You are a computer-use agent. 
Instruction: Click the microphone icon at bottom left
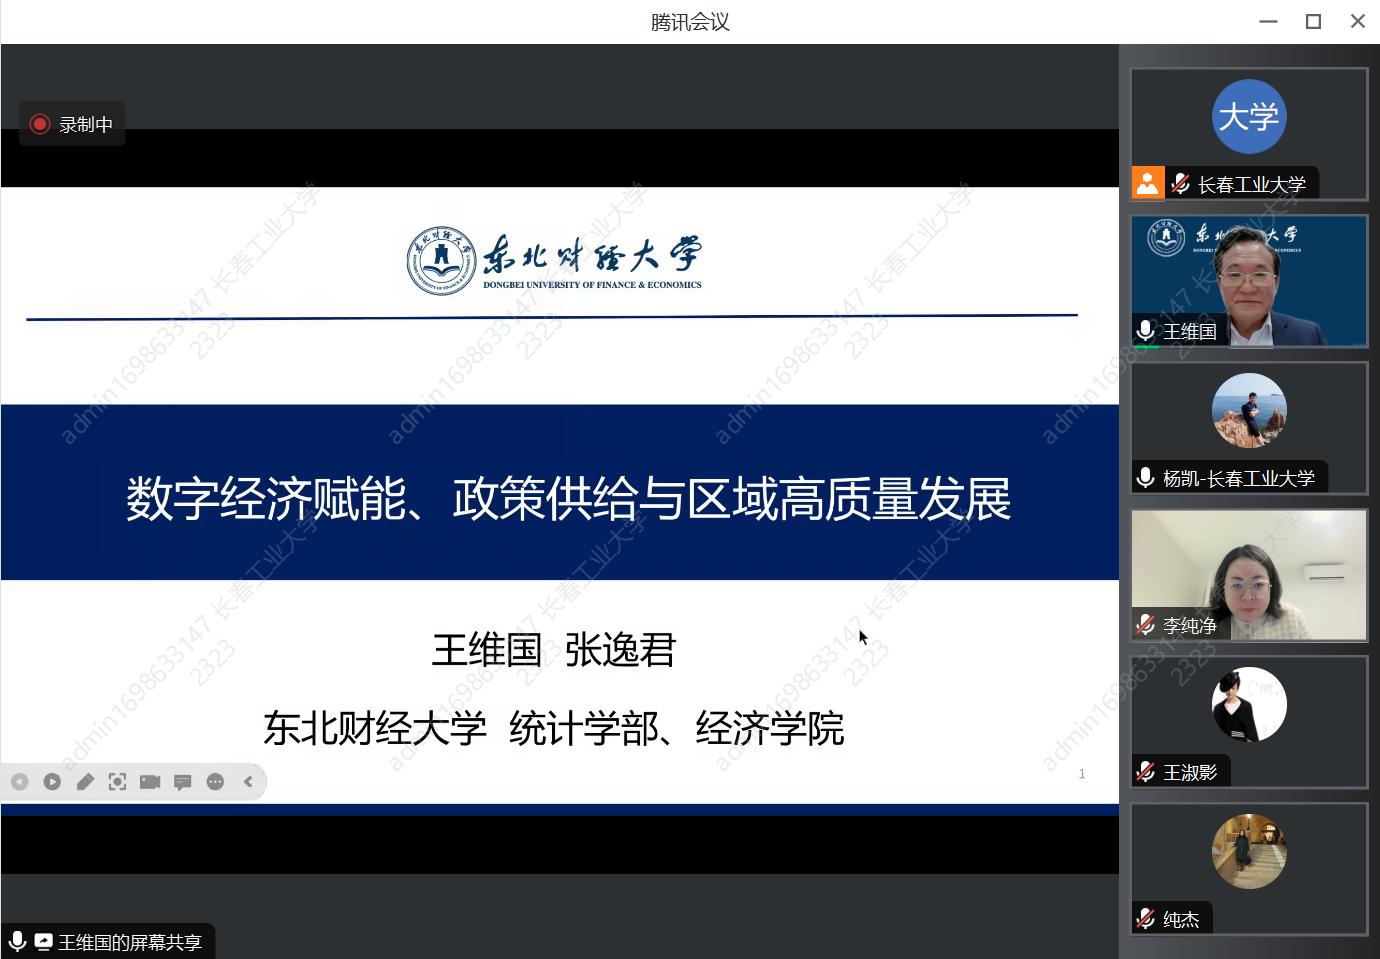pos(17,942)
